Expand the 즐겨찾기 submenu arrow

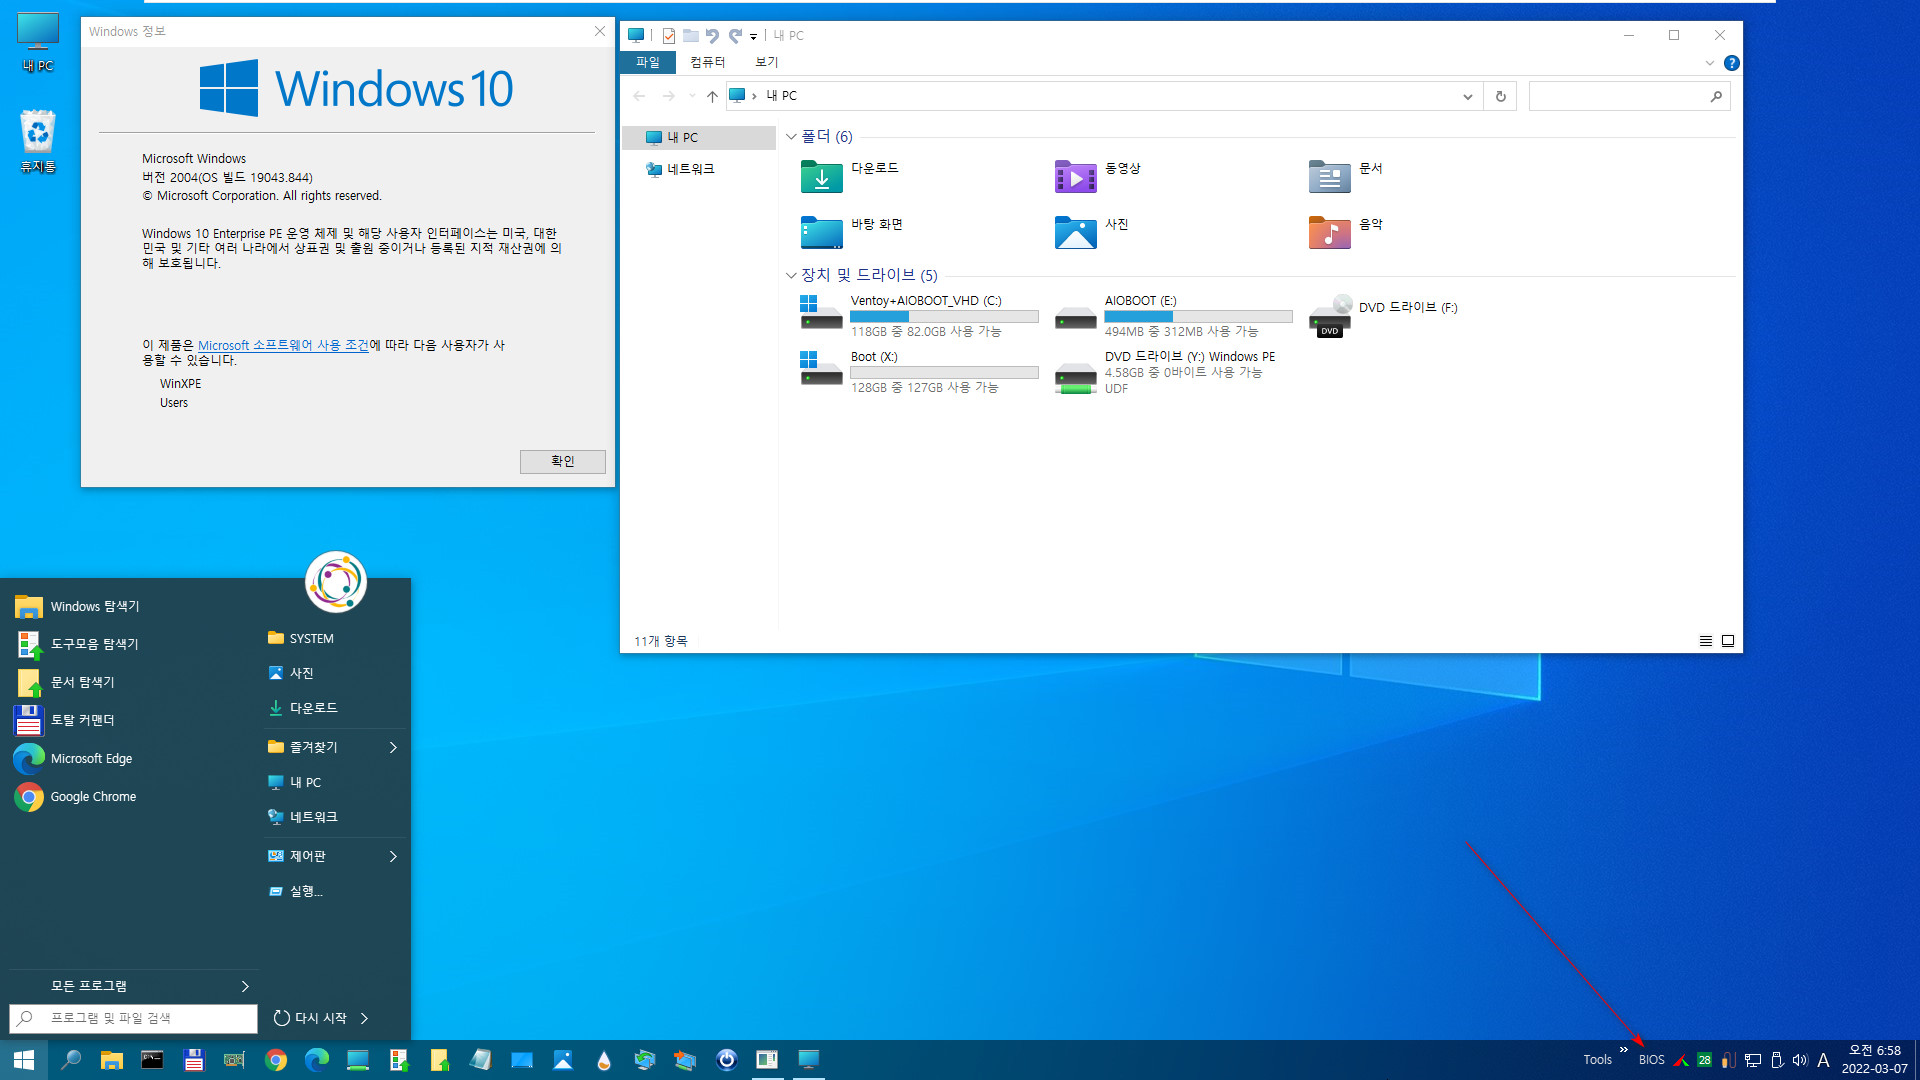click(x=393, y=748)
